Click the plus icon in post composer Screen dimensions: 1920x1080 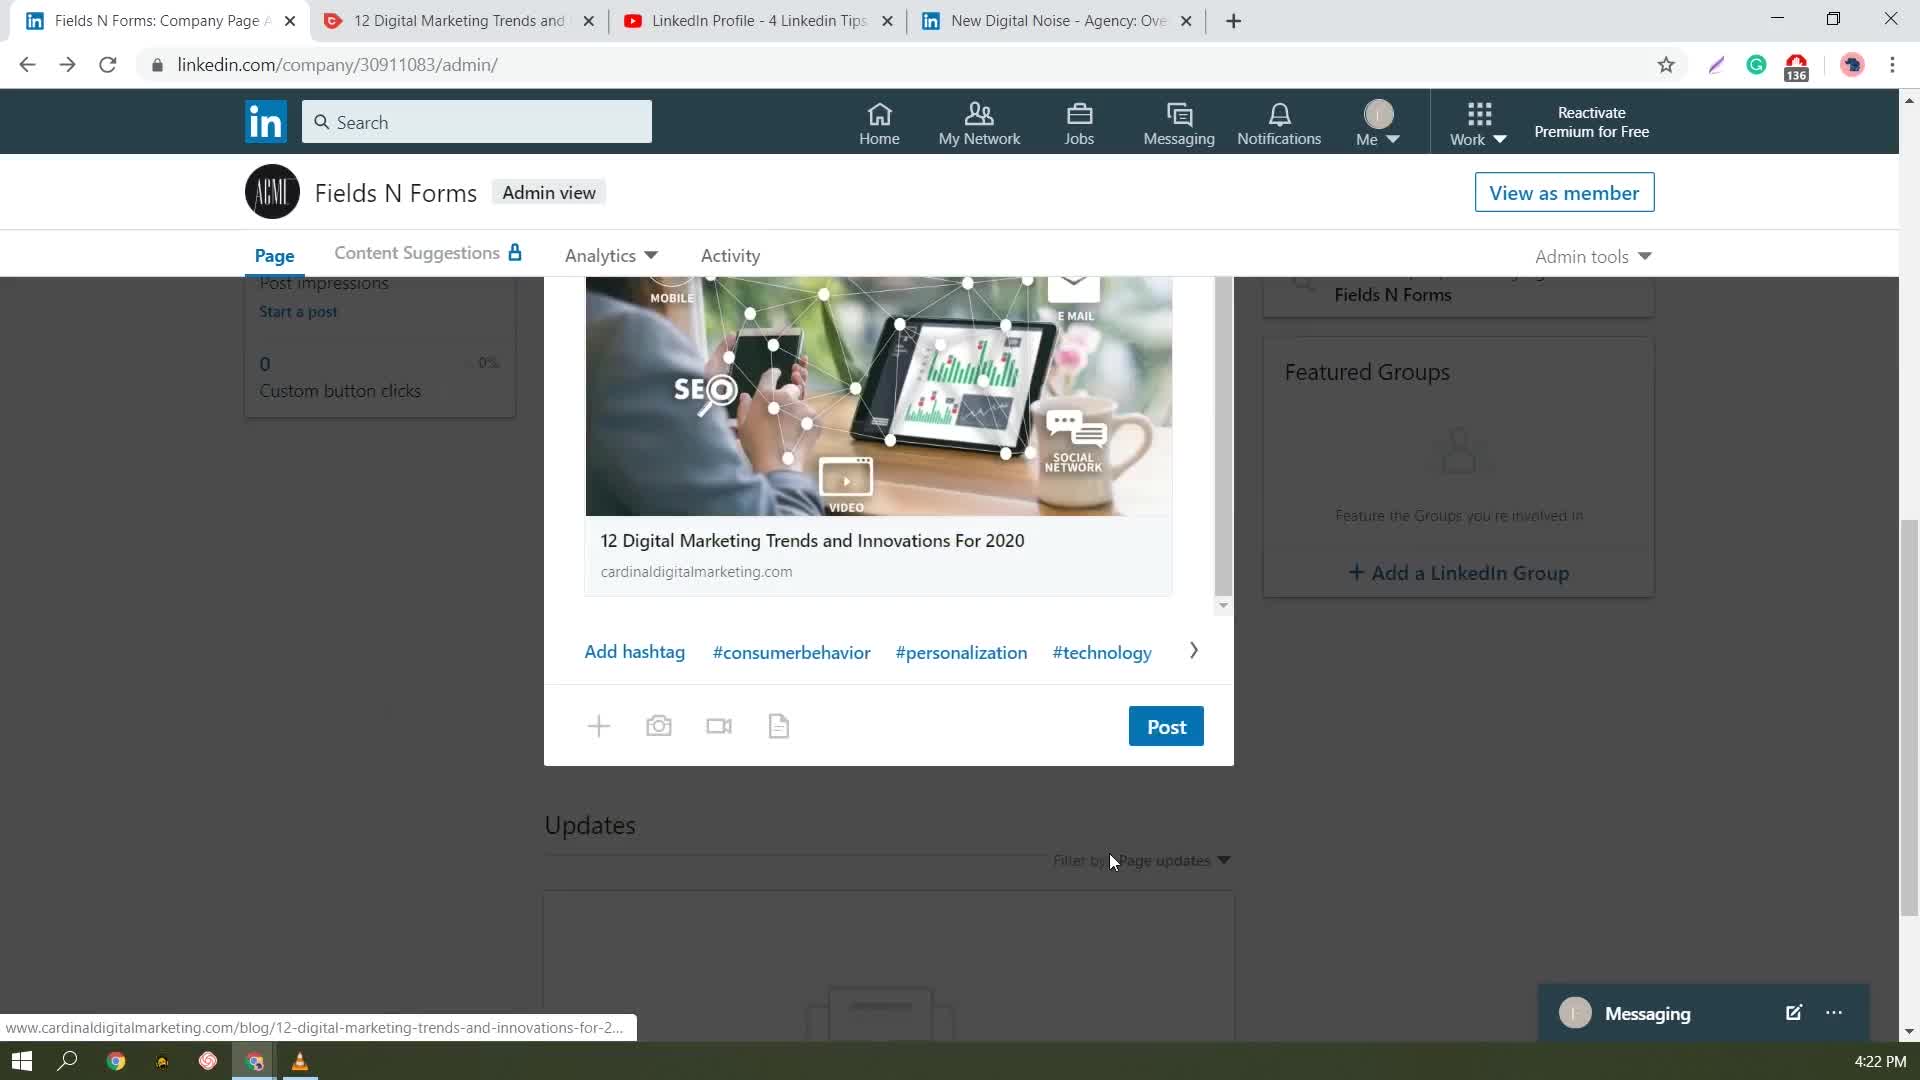pyautogui.click(x=598, y=726)
